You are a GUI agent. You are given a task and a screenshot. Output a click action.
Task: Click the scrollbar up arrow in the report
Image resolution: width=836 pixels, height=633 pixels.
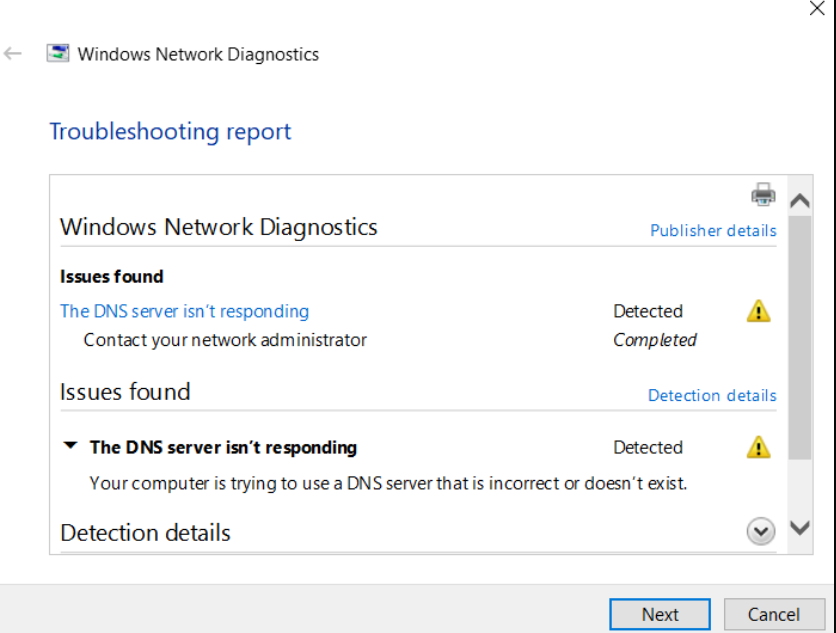click(799, 201)
